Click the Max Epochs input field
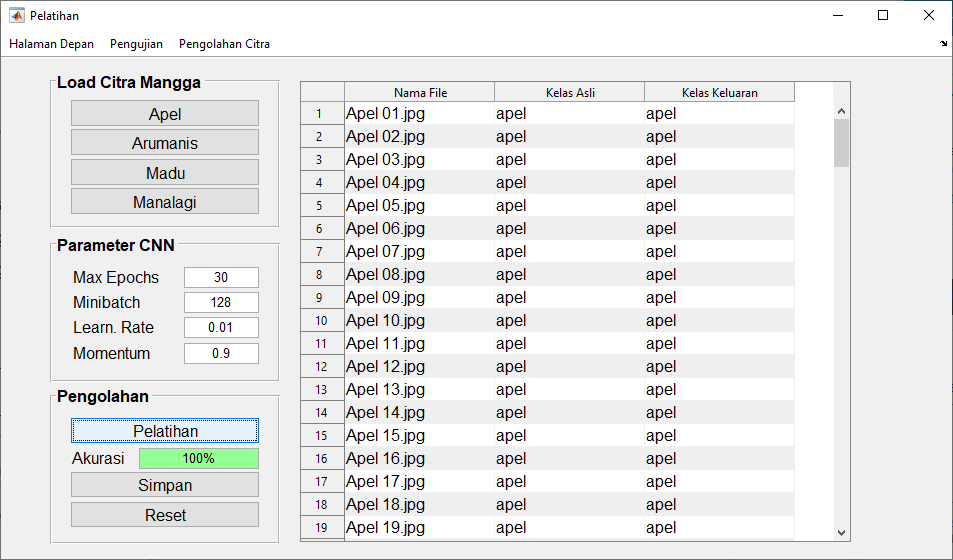Screen dimensions: 953x560 coord(221,277)
